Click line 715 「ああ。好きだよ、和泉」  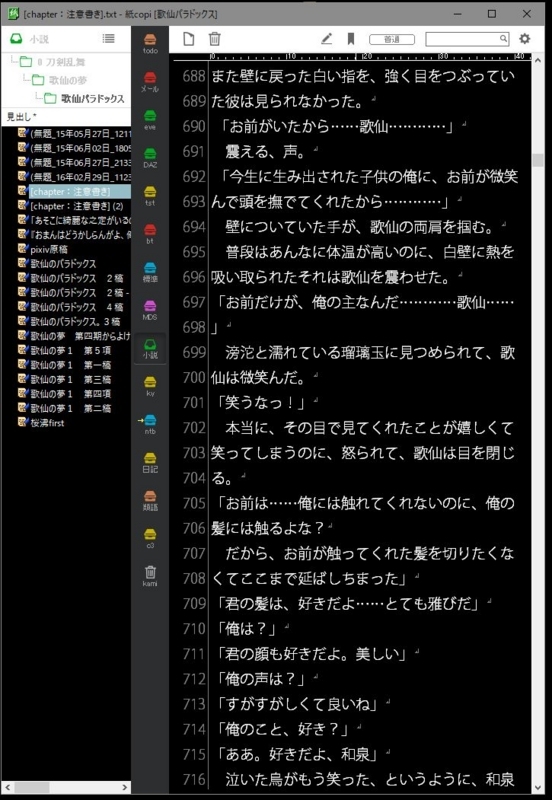coord(296,755)
